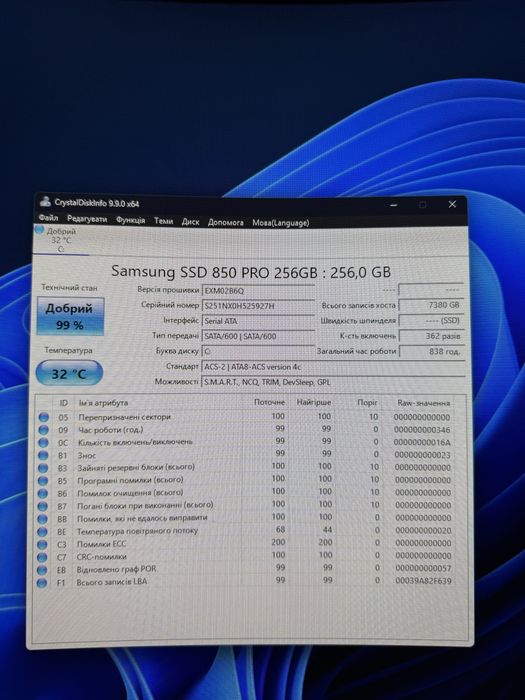Image resolution: width=525 pixels, height=700 pixels.
Task: Click the raw value 00039A82F639
Action: 423,581
